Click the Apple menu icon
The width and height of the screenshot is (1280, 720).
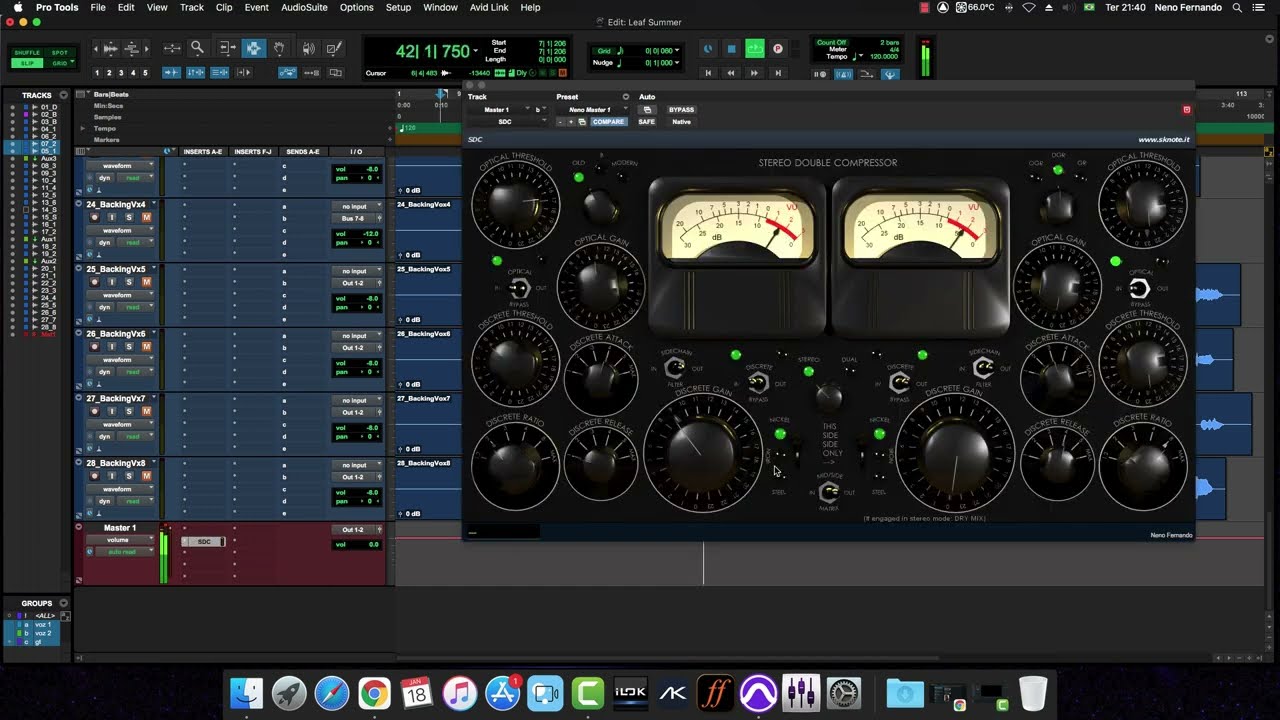(x=18, y=7)
